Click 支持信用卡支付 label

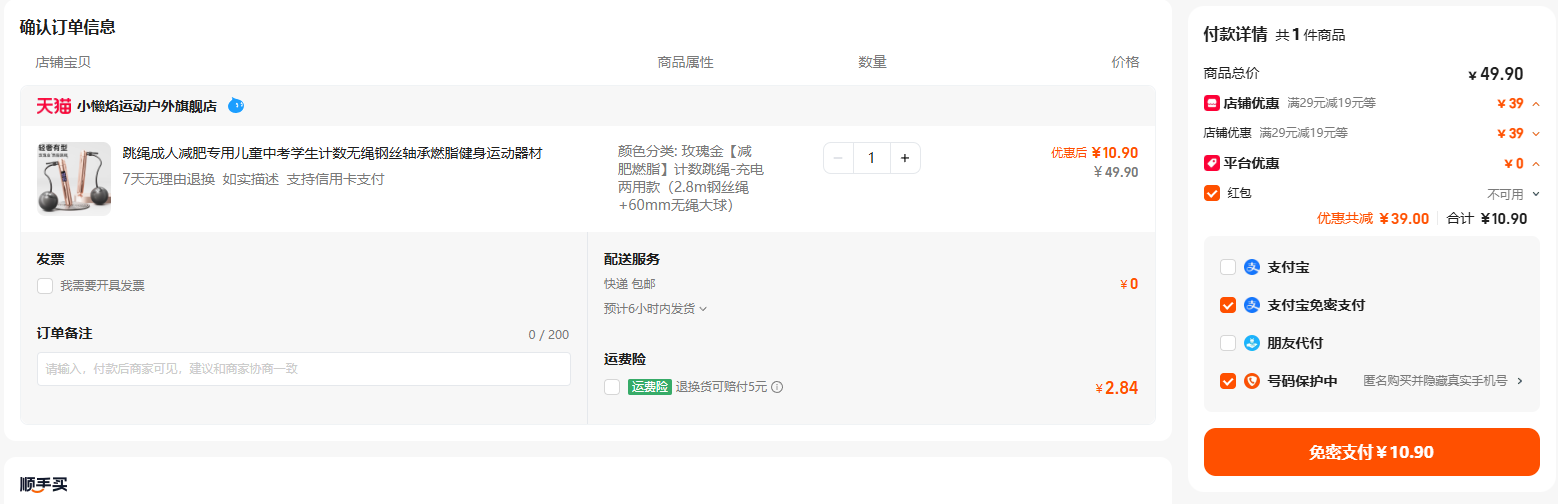tap(335, 180)
